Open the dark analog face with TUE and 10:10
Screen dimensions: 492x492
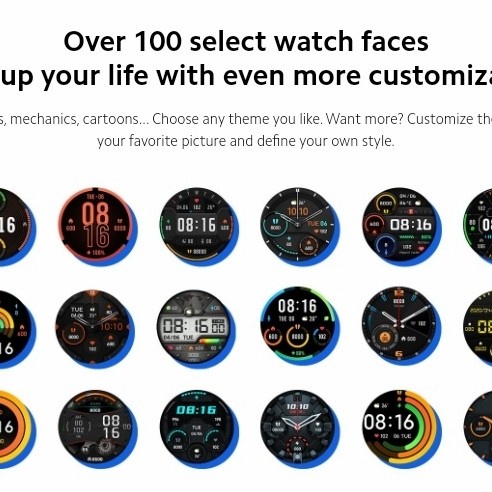(95, 328)
